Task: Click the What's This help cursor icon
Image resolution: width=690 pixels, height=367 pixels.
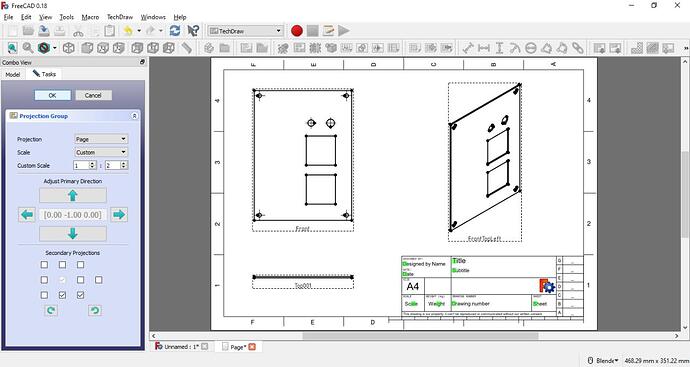Action: pos(193,30)
